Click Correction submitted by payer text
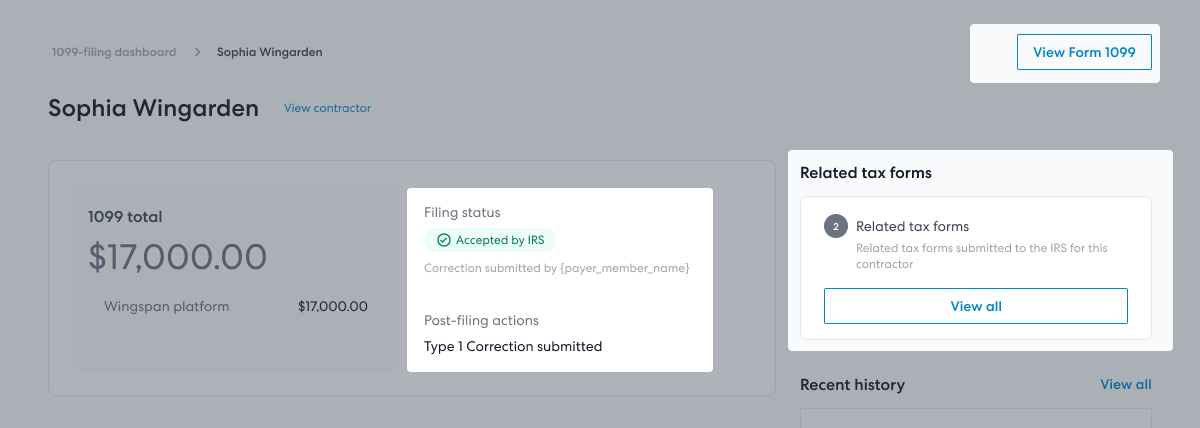The image size is (1200, 428). pos(557,268)
